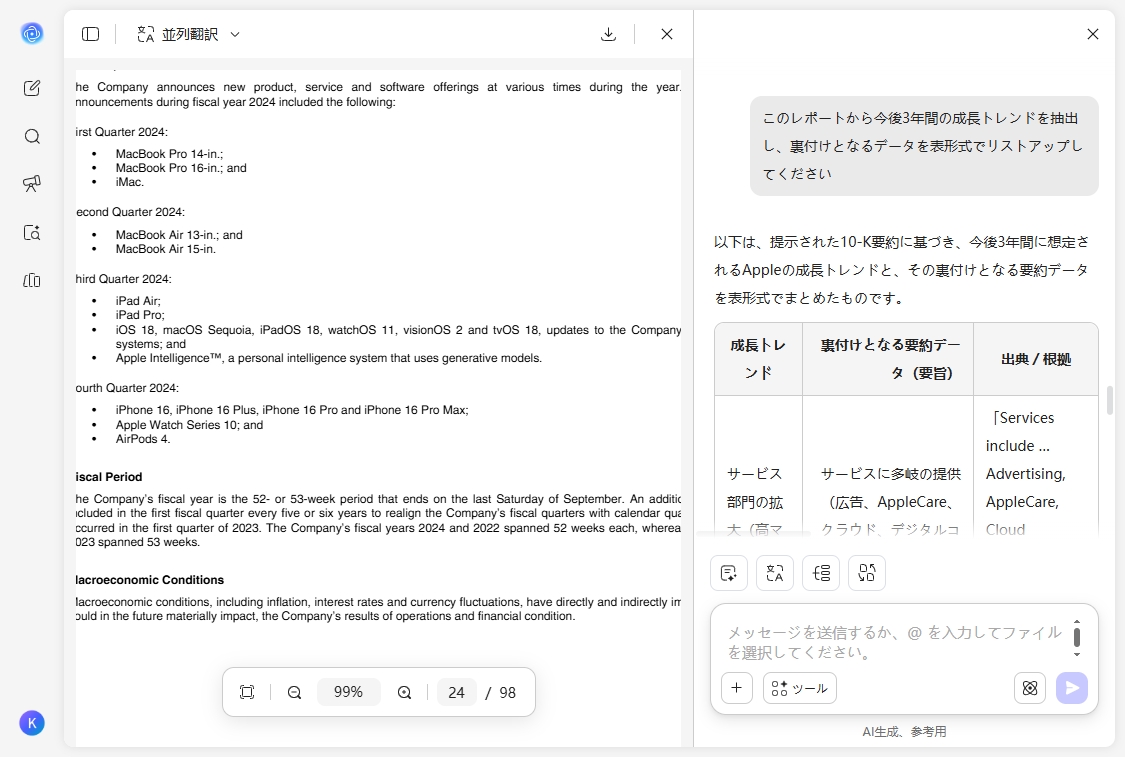Download the current document
Image resolution: width=1125 pixels, height=757 pixels.
(x=608, y=33)
